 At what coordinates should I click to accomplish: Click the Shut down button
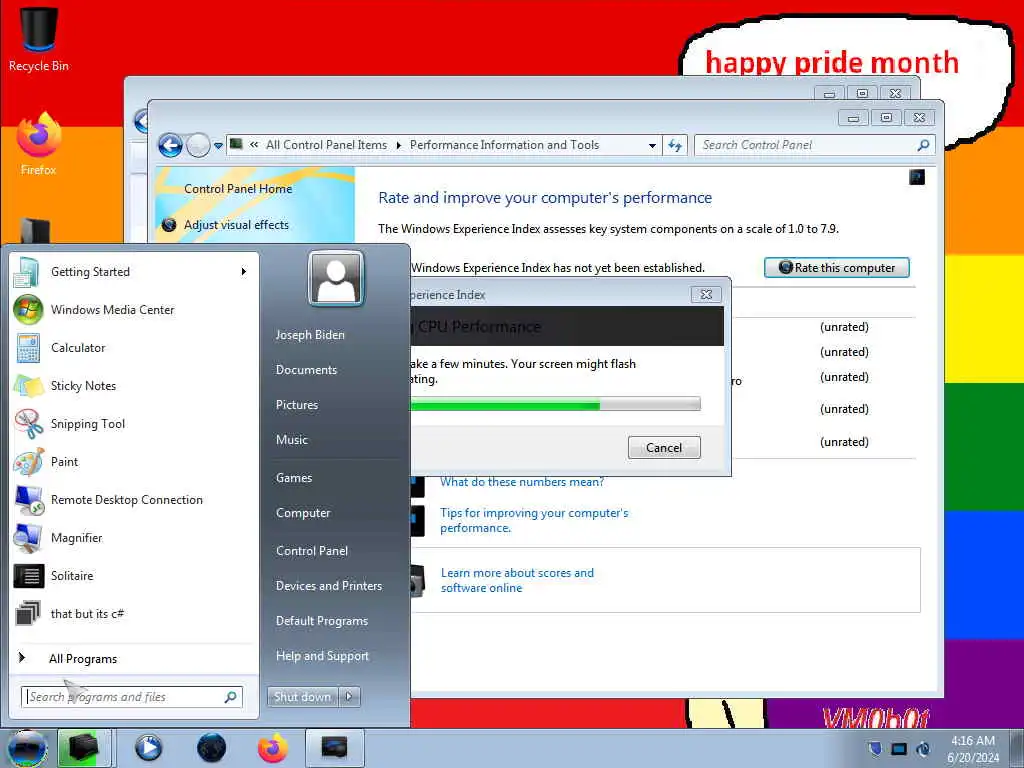pyautogui.click(x=303, y=697)
